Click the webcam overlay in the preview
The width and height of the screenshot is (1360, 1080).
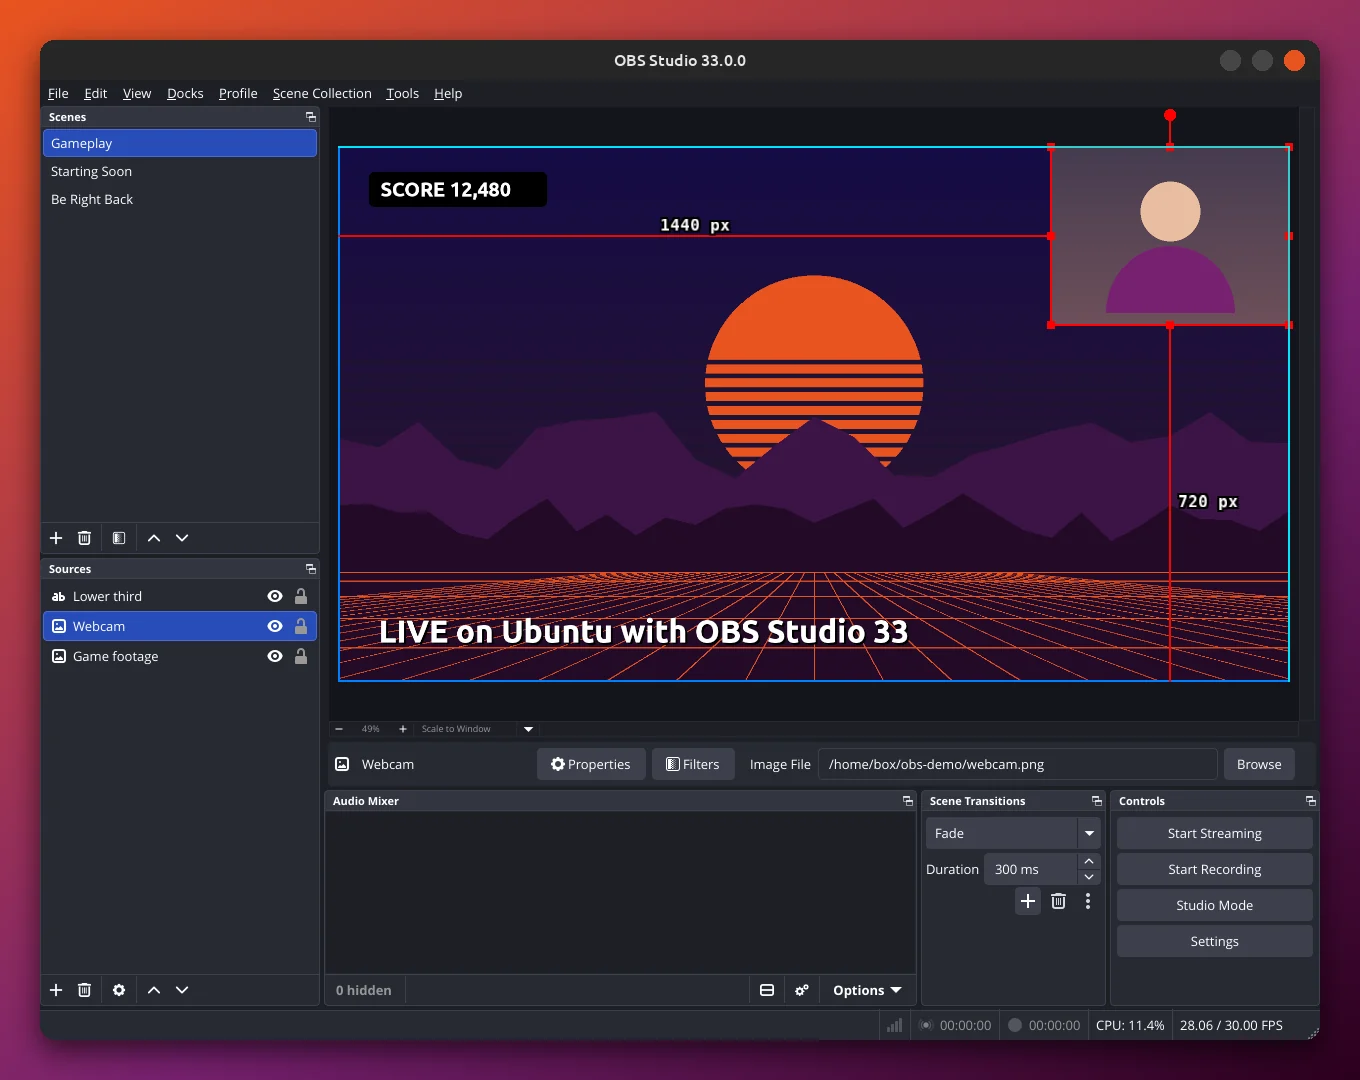tap(1170, 236)
